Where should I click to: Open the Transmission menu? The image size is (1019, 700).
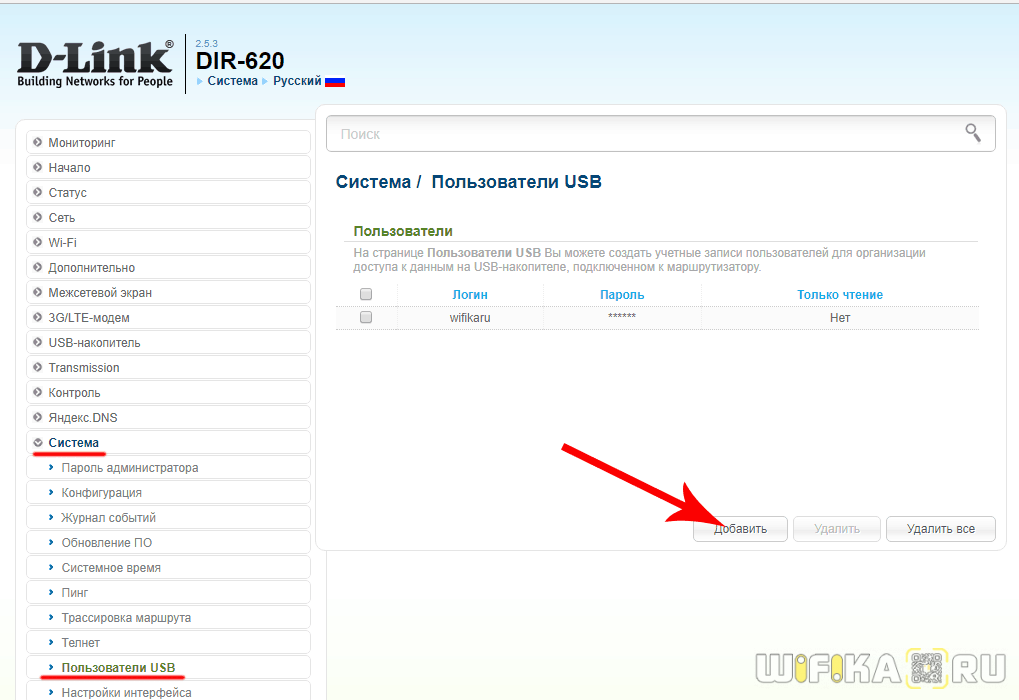point(168,368)
